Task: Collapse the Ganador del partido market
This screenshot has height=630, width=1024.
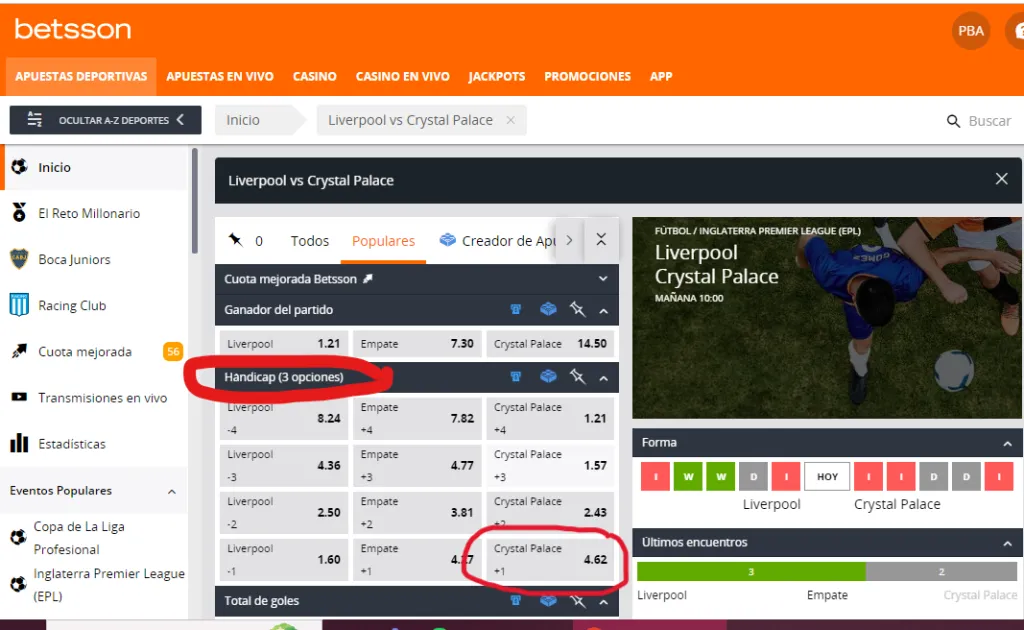Action: [601, 310]
